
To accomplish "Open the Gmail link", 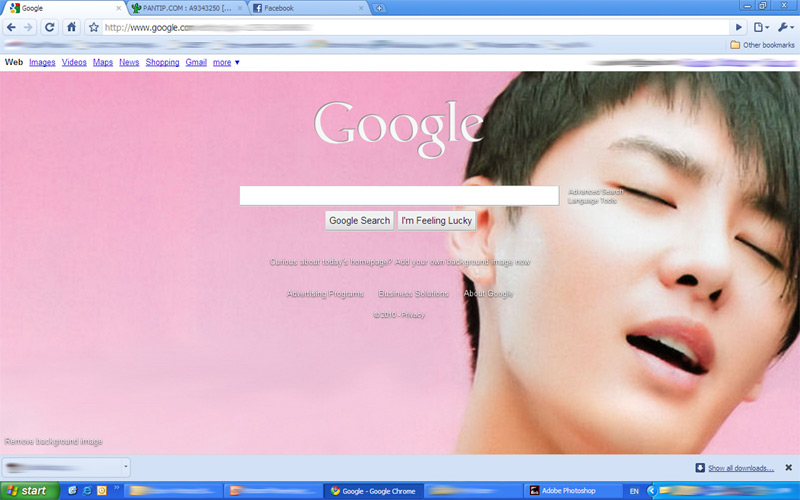I will tap(196, 62).
